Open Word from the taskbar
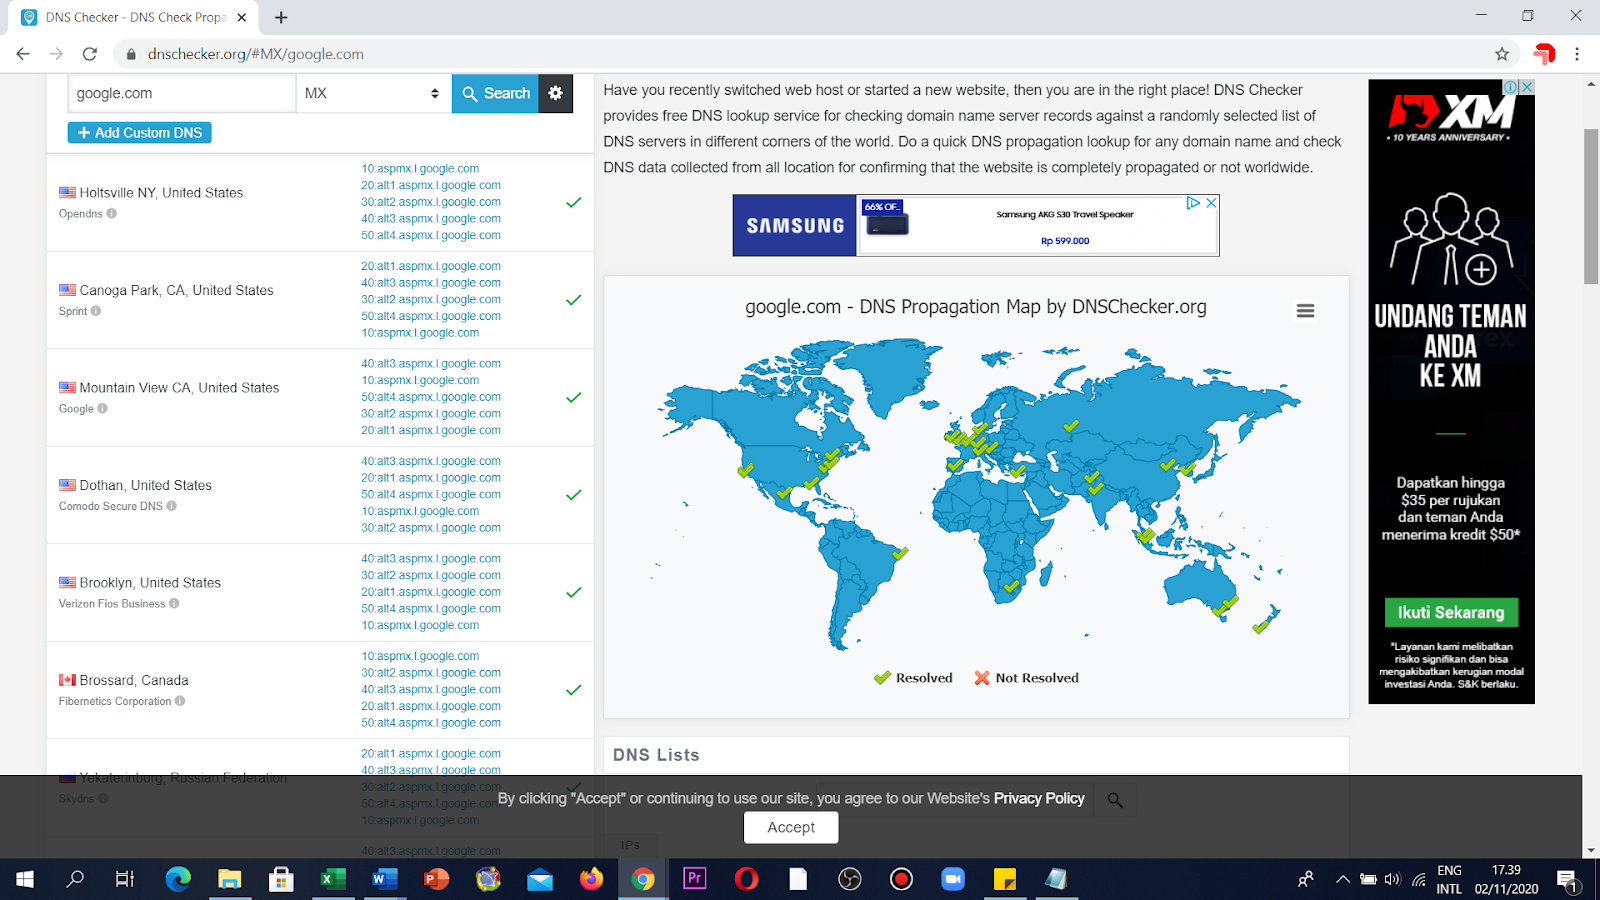The height and width of the screenshot is (900, 1600). click(x=385, y=879)
